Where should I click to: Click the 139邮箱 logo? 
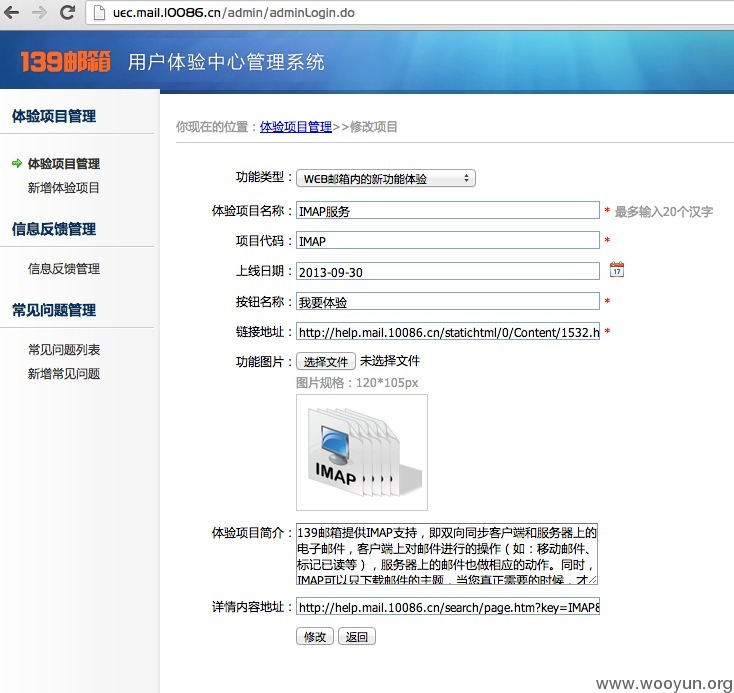coord(66,62)
